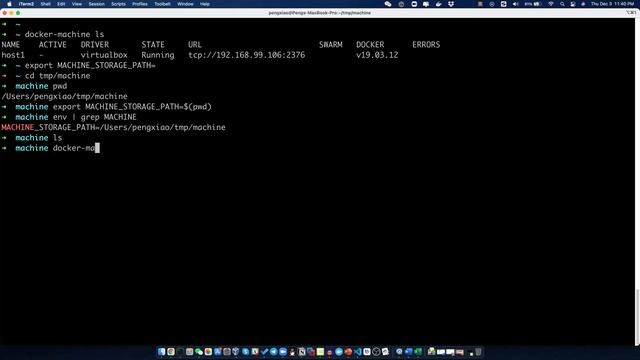Viewport: 640px width, 360px height.
Task: Click the speech bubble menu bar icon
Action: coord(426,4)
